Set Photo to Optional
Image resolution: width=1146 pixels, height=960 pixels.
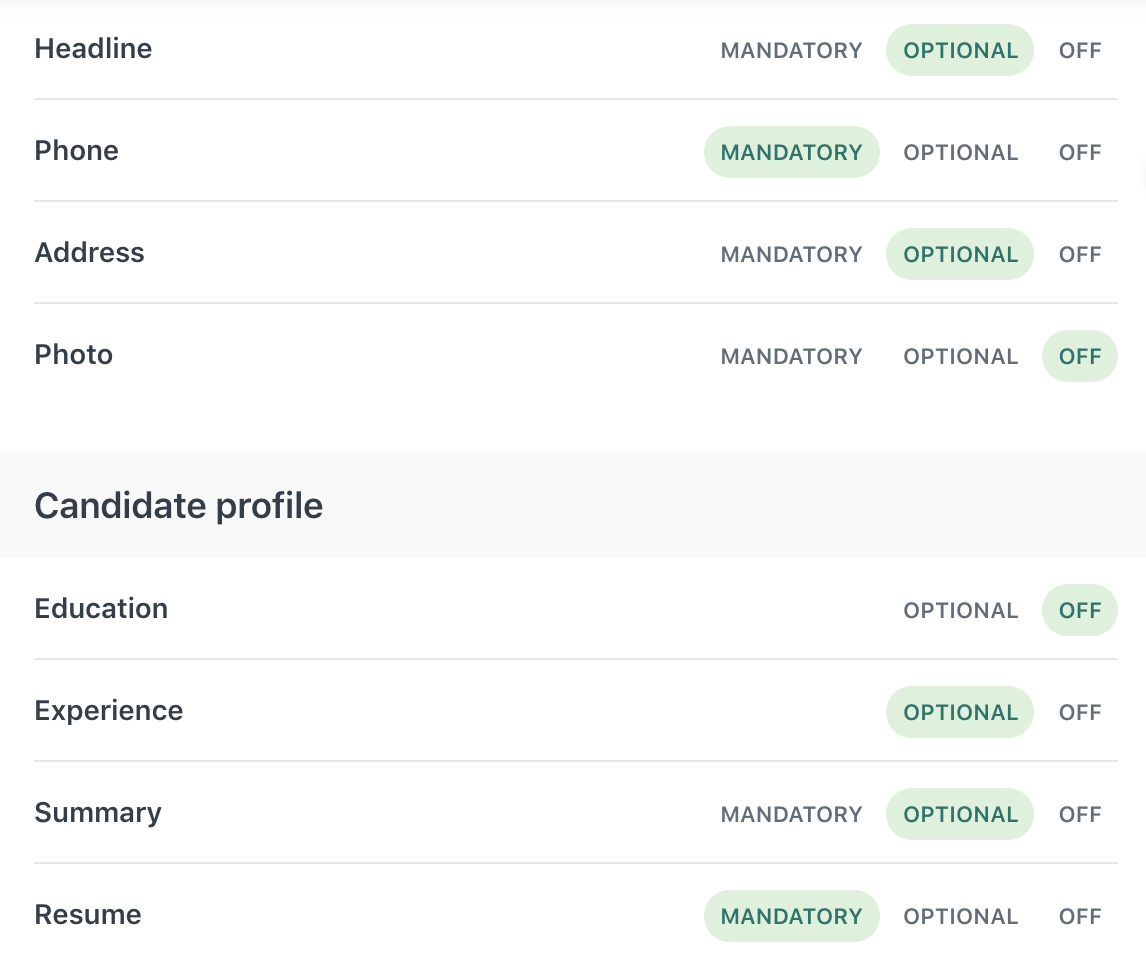tap(960, 356)
